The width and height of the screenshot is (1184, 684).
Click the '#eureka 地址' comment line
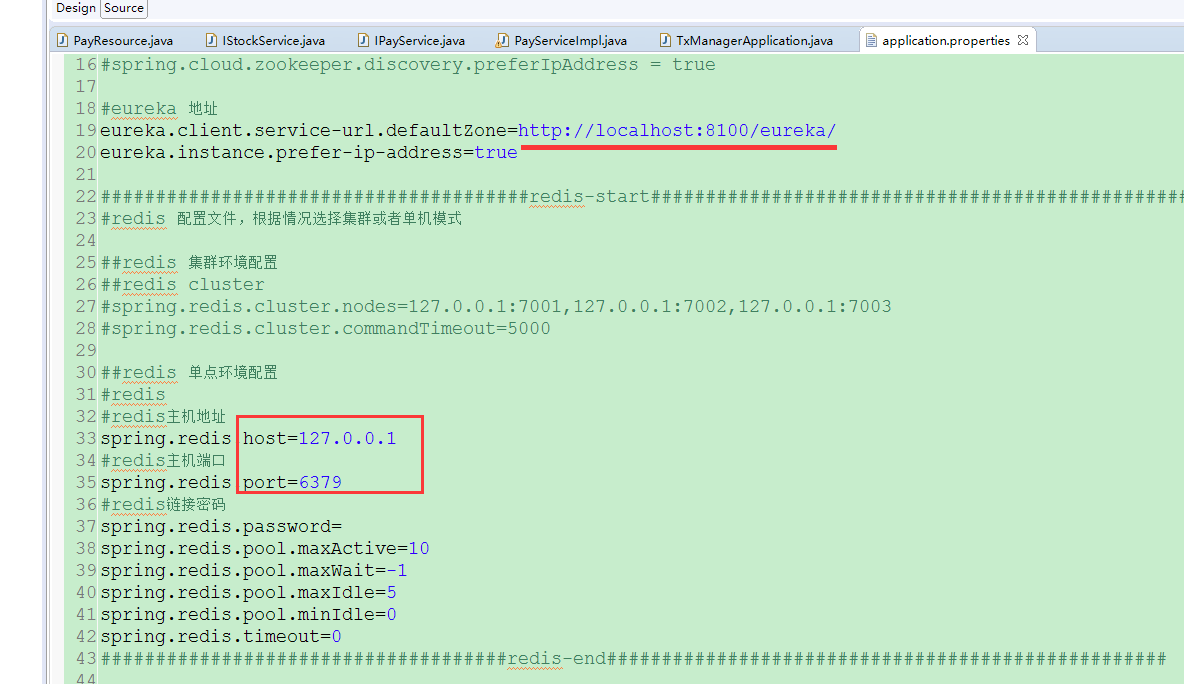click(x=159, y=109)
